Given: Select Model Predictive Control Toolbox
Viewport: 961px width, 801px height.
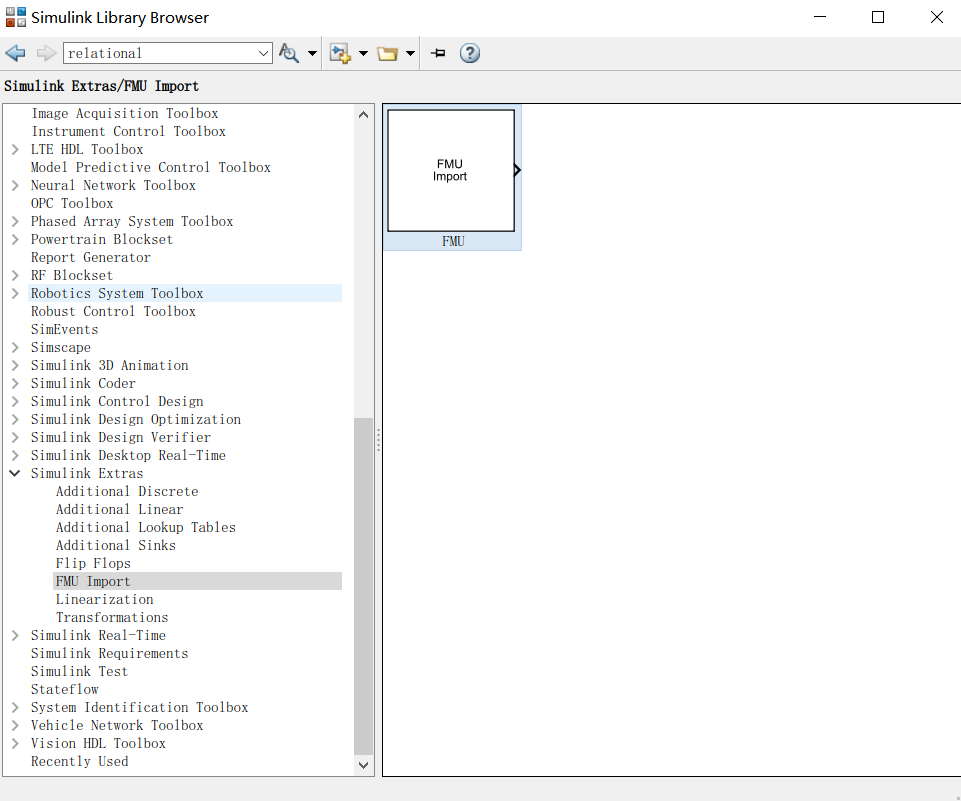Looking at the screenshot, I should click(151, 167).
